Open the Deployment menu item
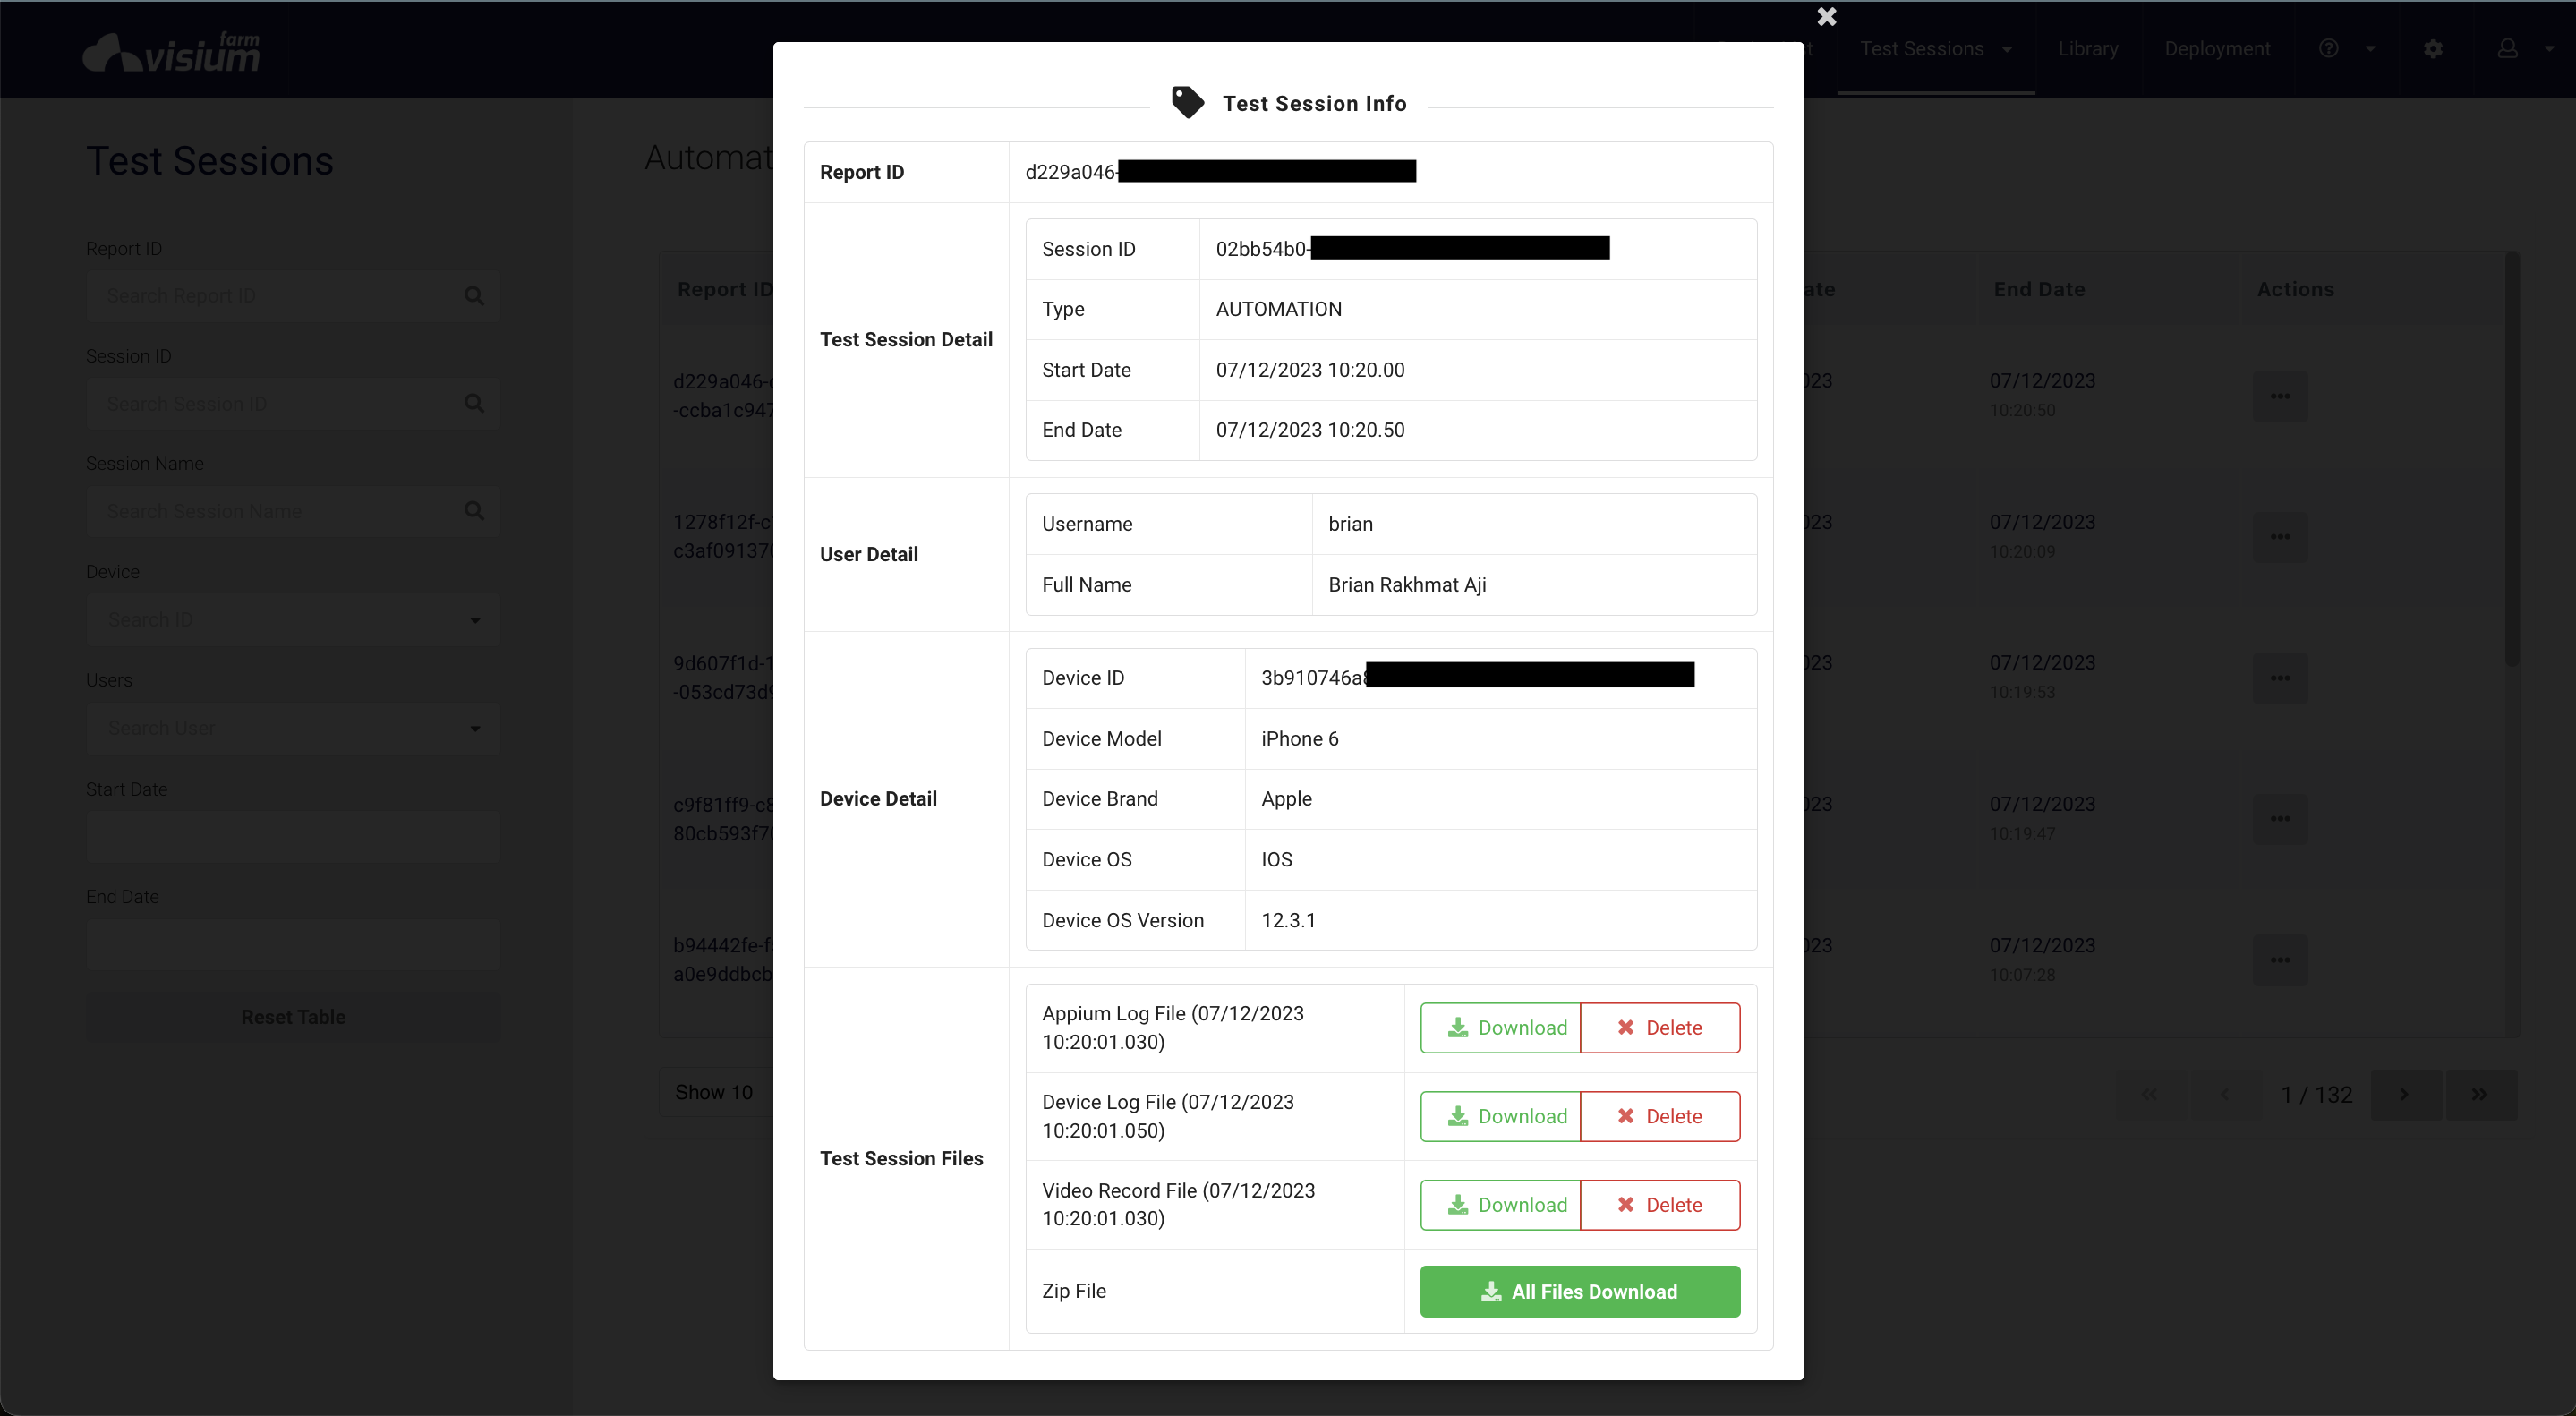 pyautogui.click(x=2217, y=48)
